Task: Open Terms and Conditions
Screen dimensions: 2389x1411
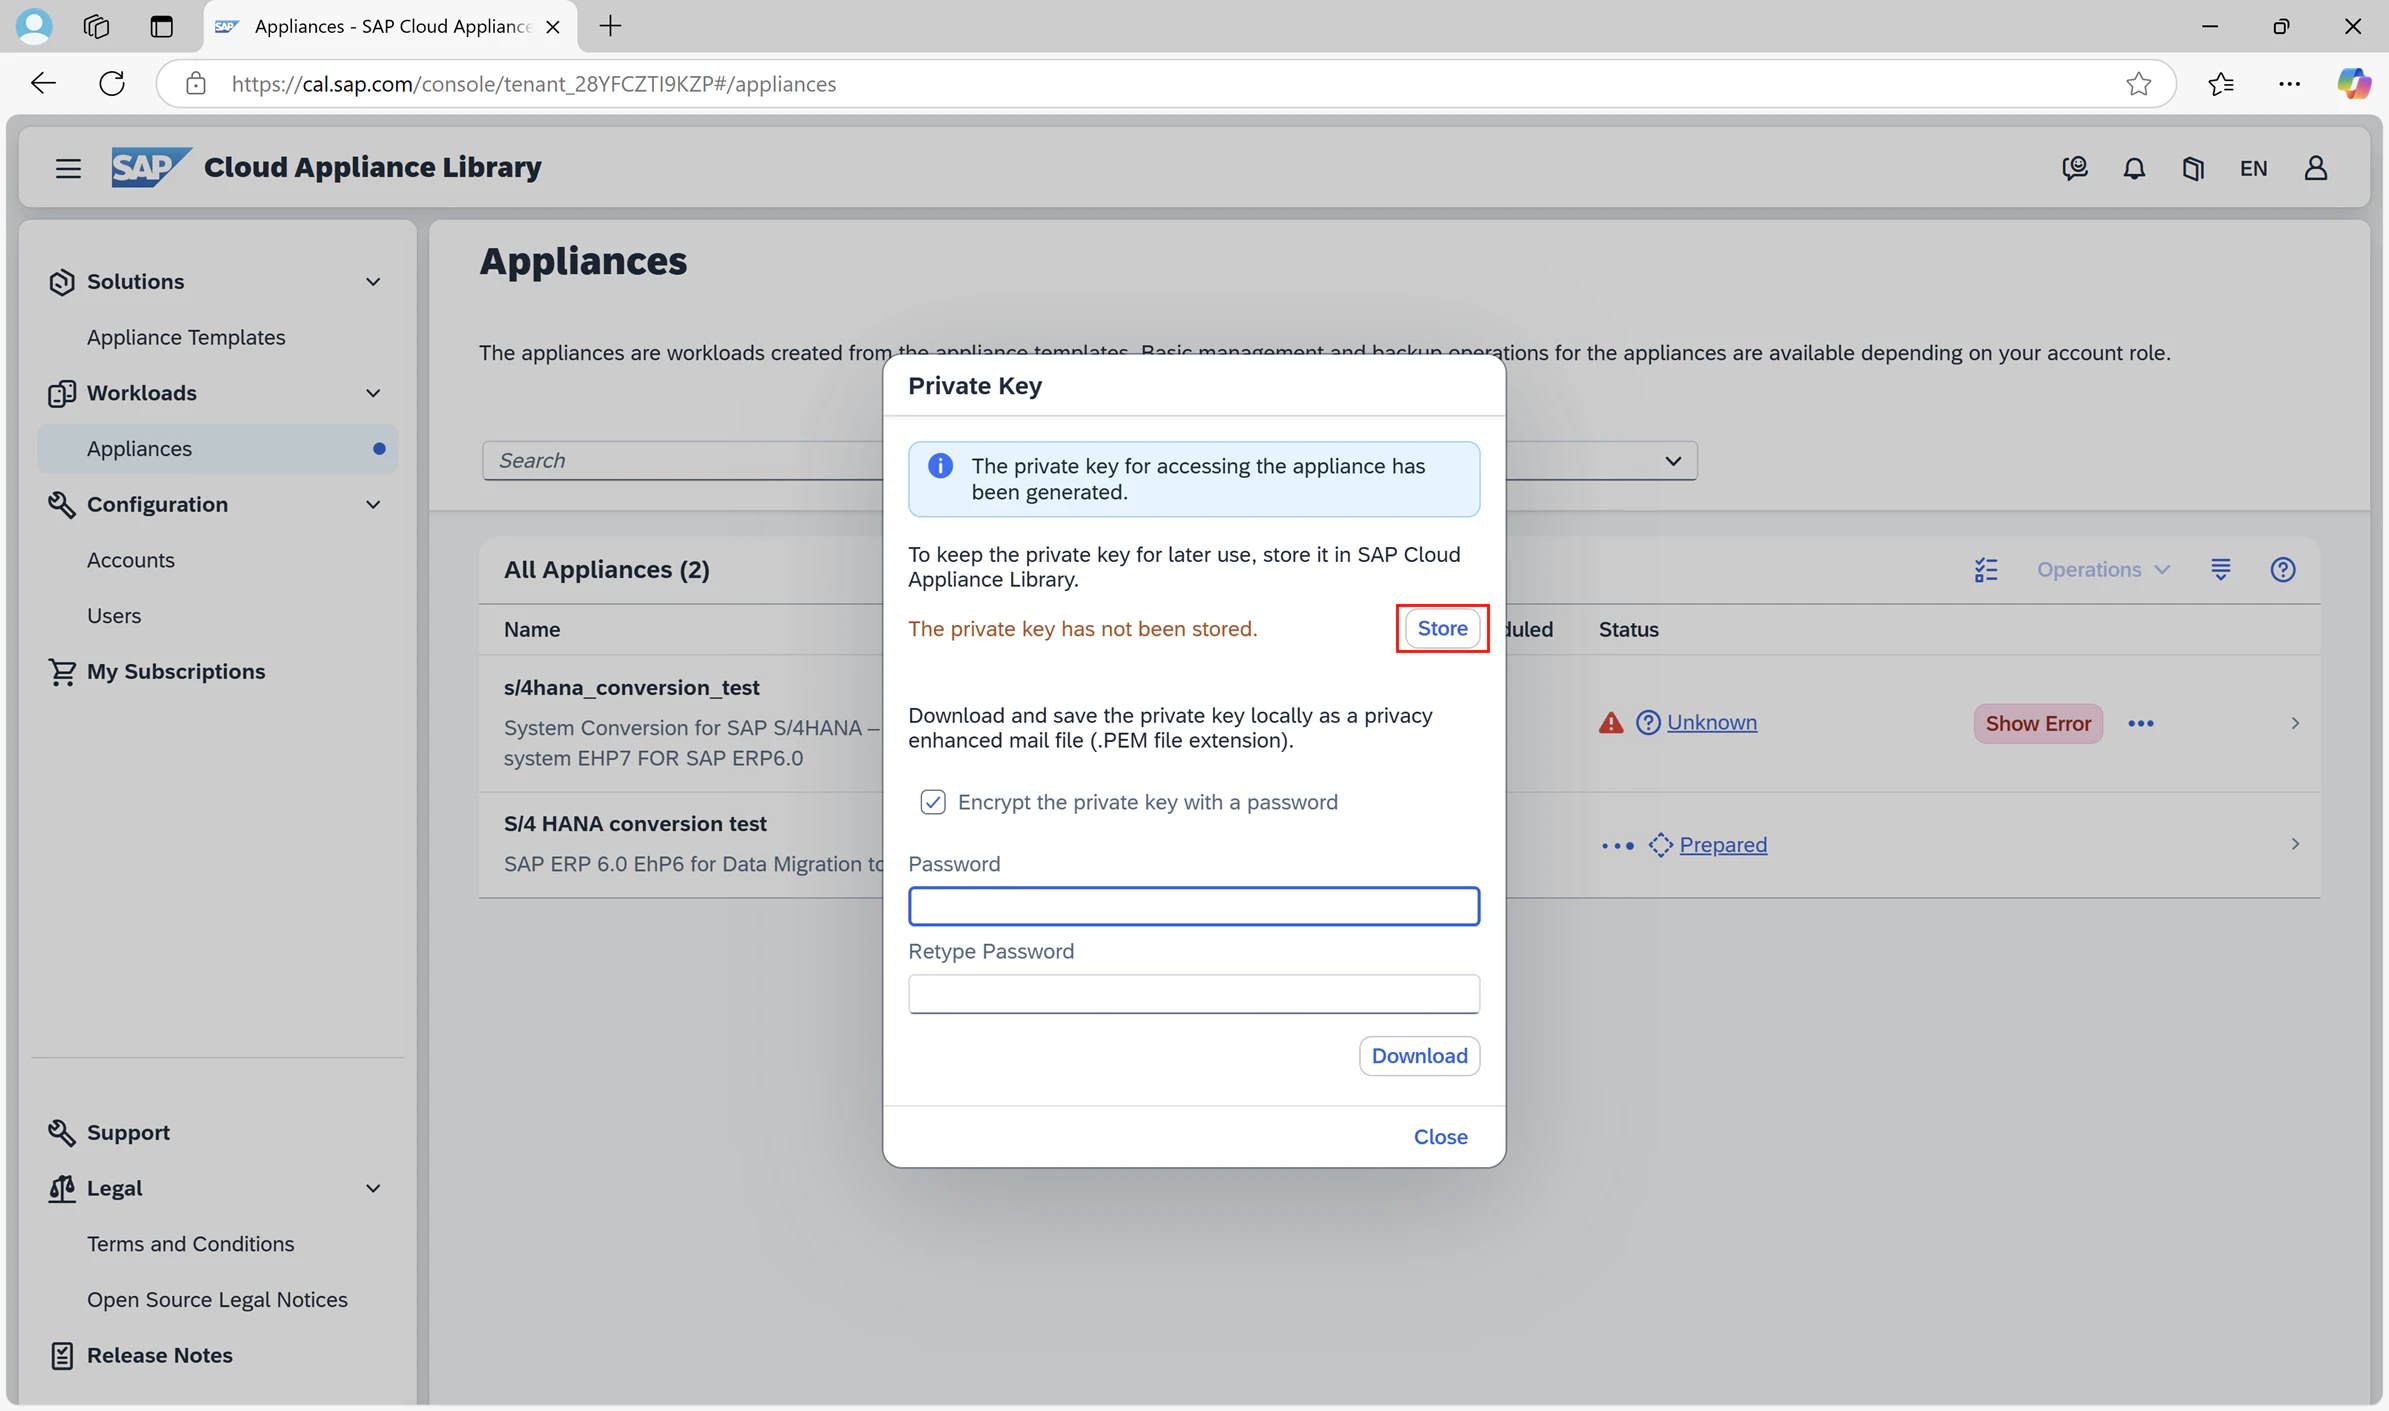Action: click(x=191, y=1244)
